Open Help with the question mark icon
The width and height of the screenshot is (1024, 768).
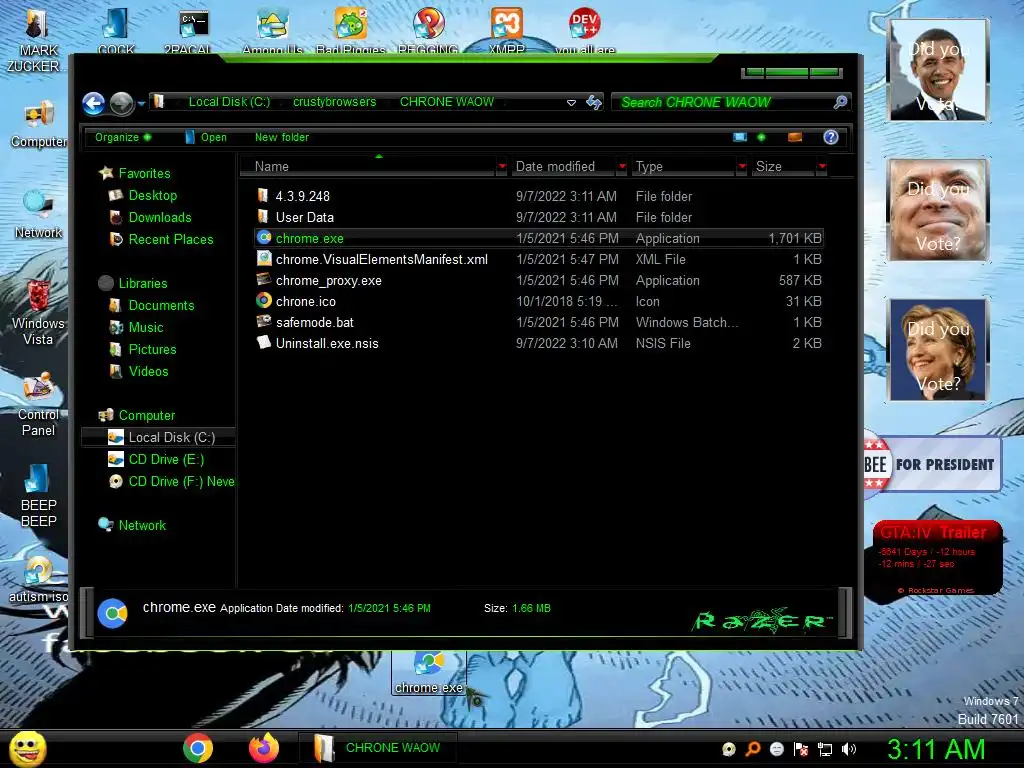click(831, 137)
